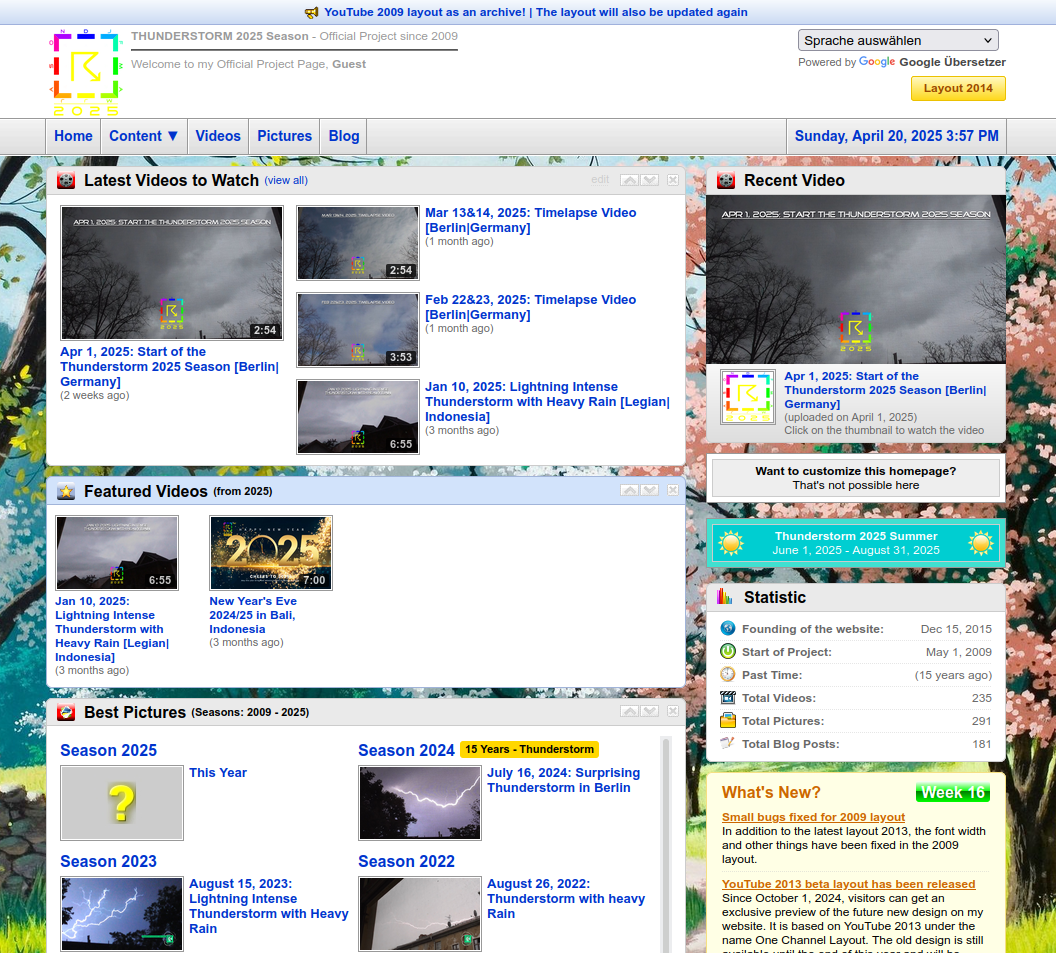Click the megaphone icon in the top banner
Viewport: 1056px width, 953px height.
pyautogui.click(x=312, y=13)
